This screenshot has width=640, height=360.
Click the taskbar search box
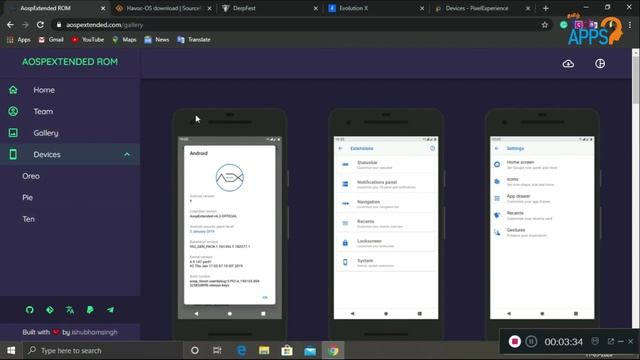point(102,350)
